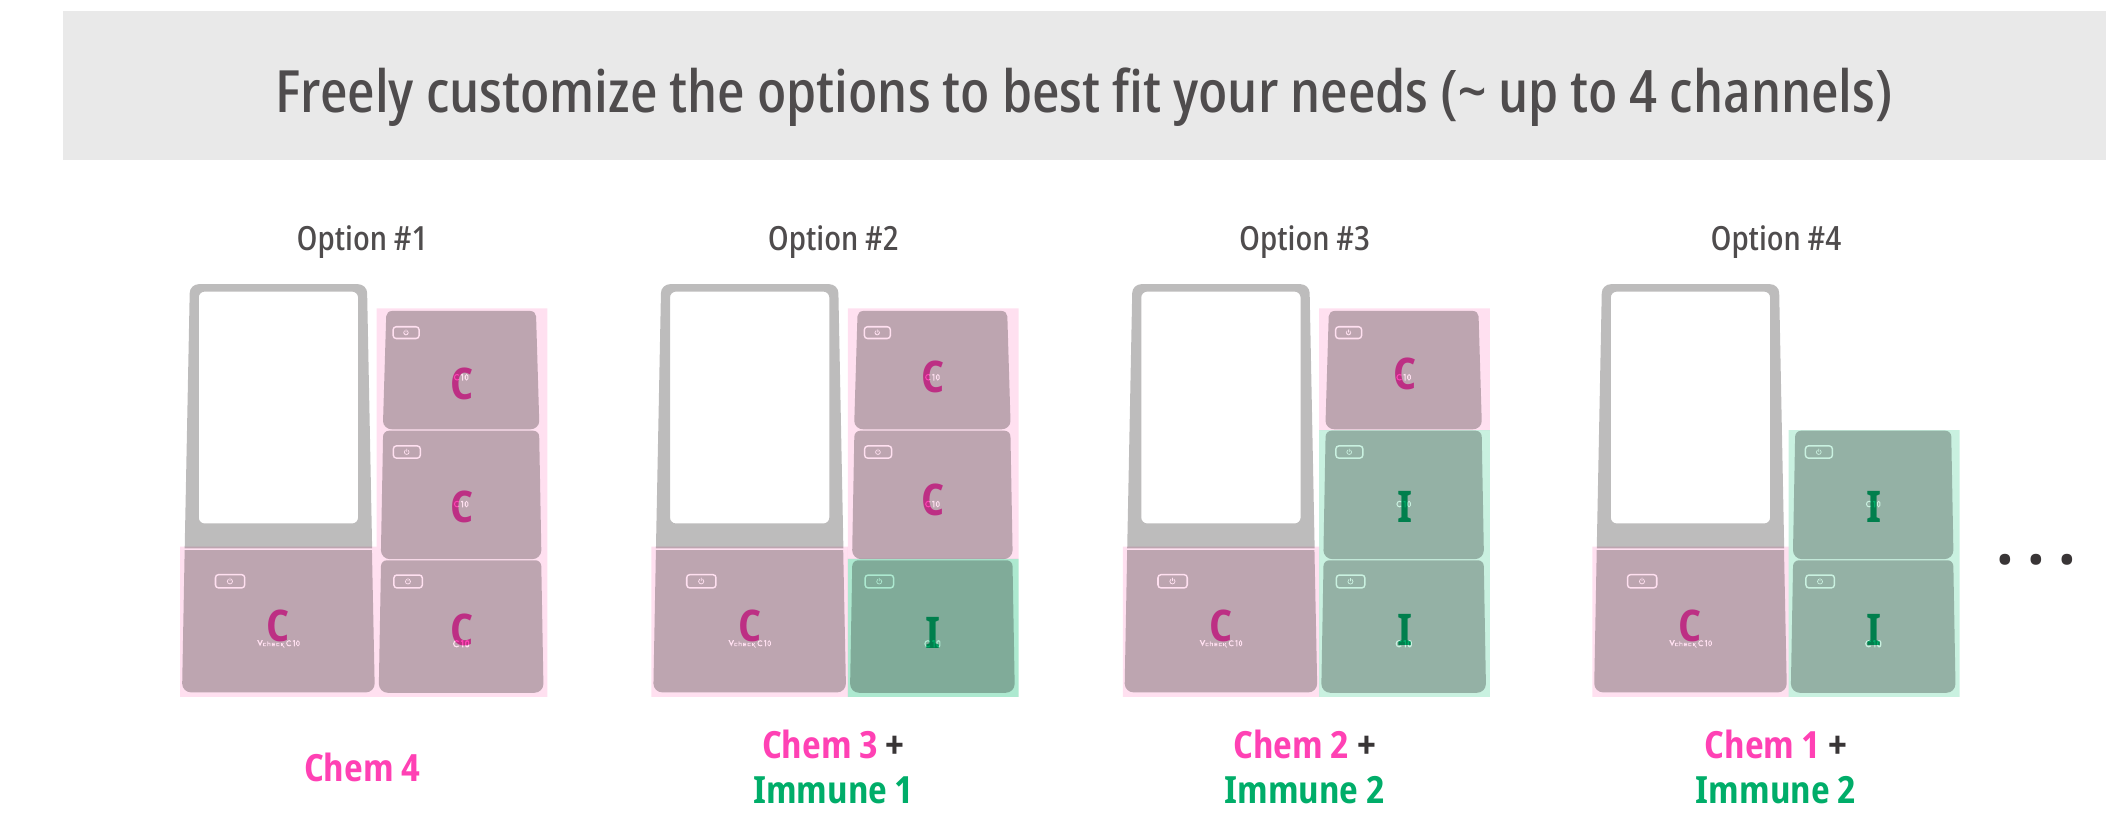This screenshot has height=817, width=2122.
Task: Click the gray customize options header banner
Action: [x=1084, y=86]
